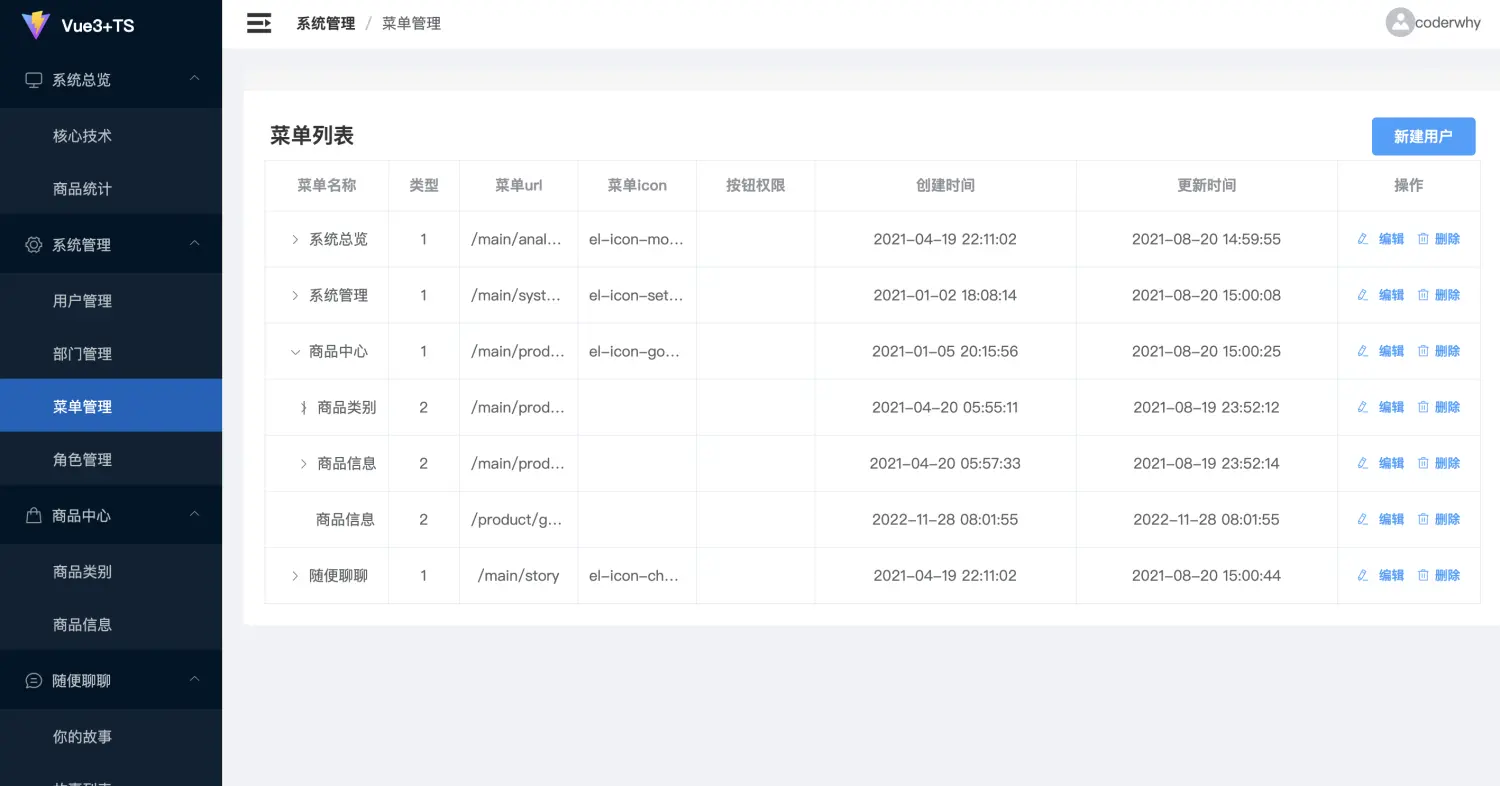Go to 核心技术 in the sidebar

[x=82, y=136]
